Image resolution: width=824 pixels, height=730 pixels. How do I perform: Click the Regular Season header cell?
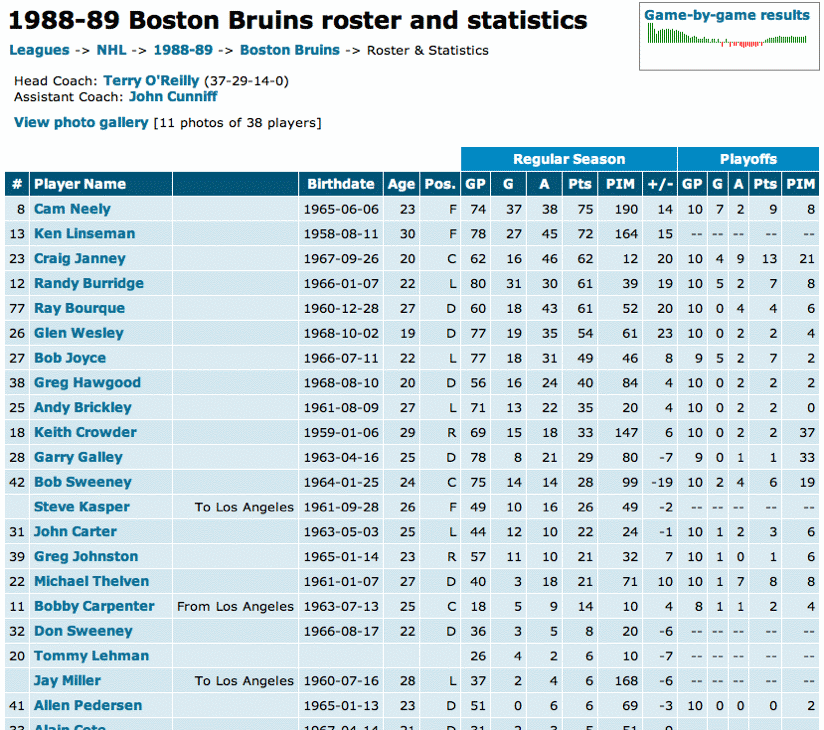click(569, 159)
